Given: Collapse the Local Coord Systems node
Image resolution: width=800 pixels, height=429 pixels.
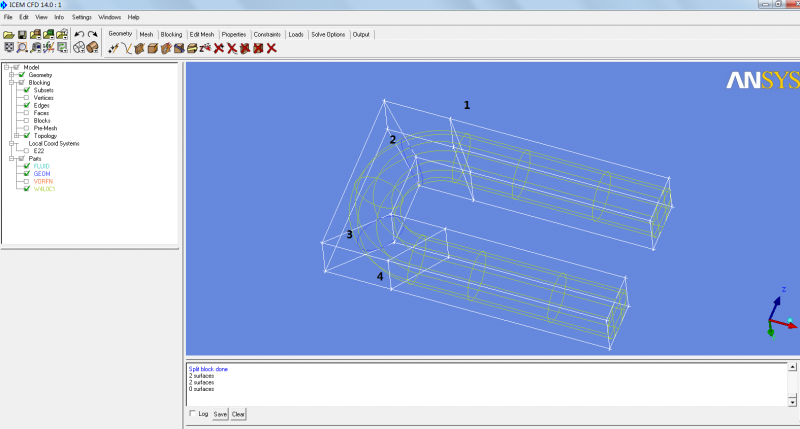Looking at the screenshot, I should pyautogui.click(x=11, y=143).
